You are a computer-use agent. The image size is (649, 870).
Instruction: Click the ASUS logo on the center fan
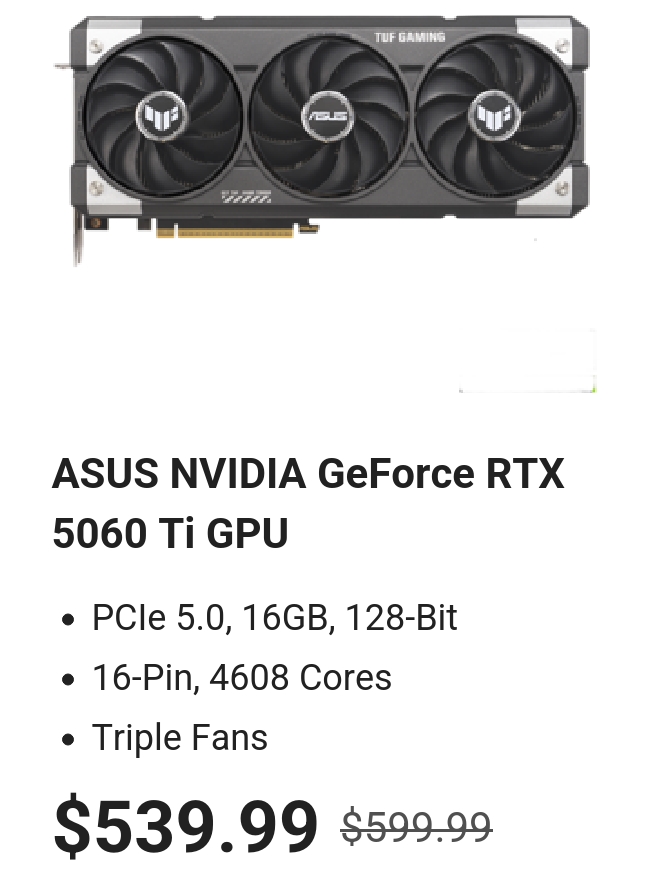point(327,116)
